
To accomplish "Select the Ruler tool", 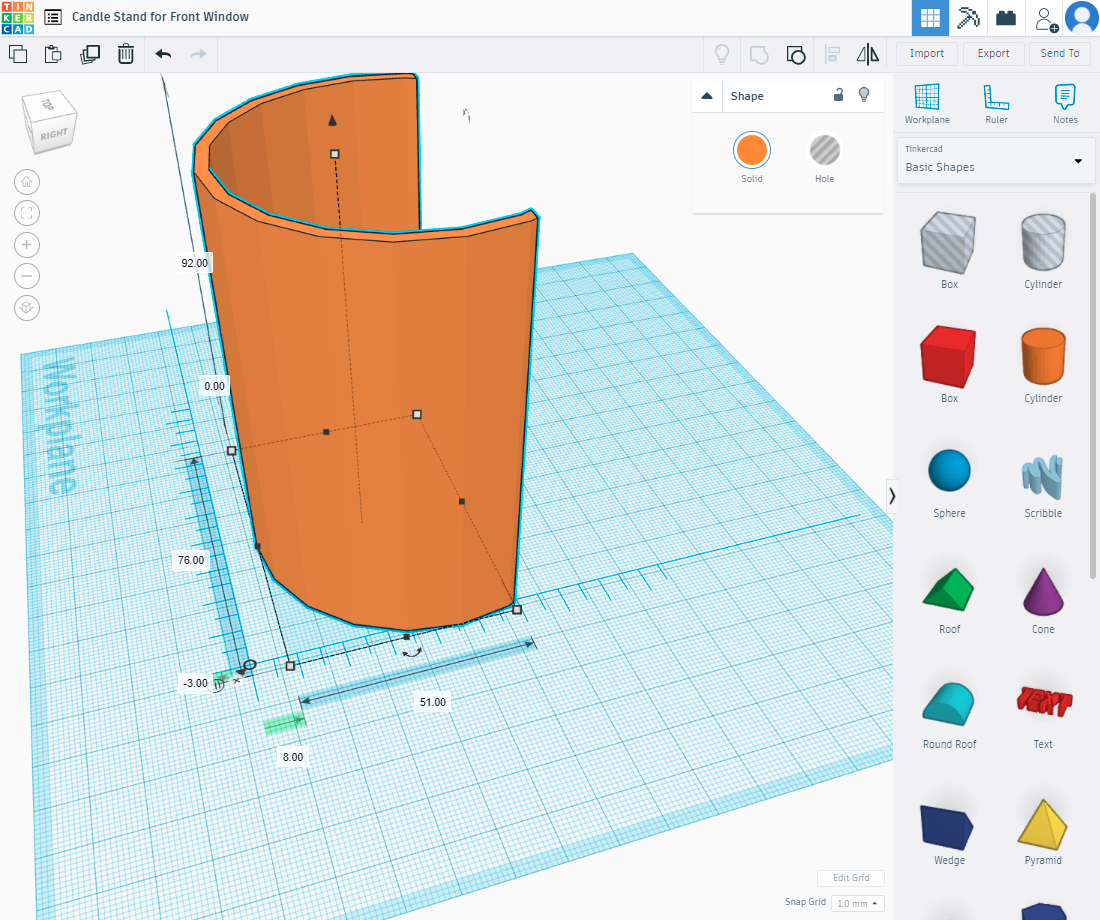I will [996, 103].
